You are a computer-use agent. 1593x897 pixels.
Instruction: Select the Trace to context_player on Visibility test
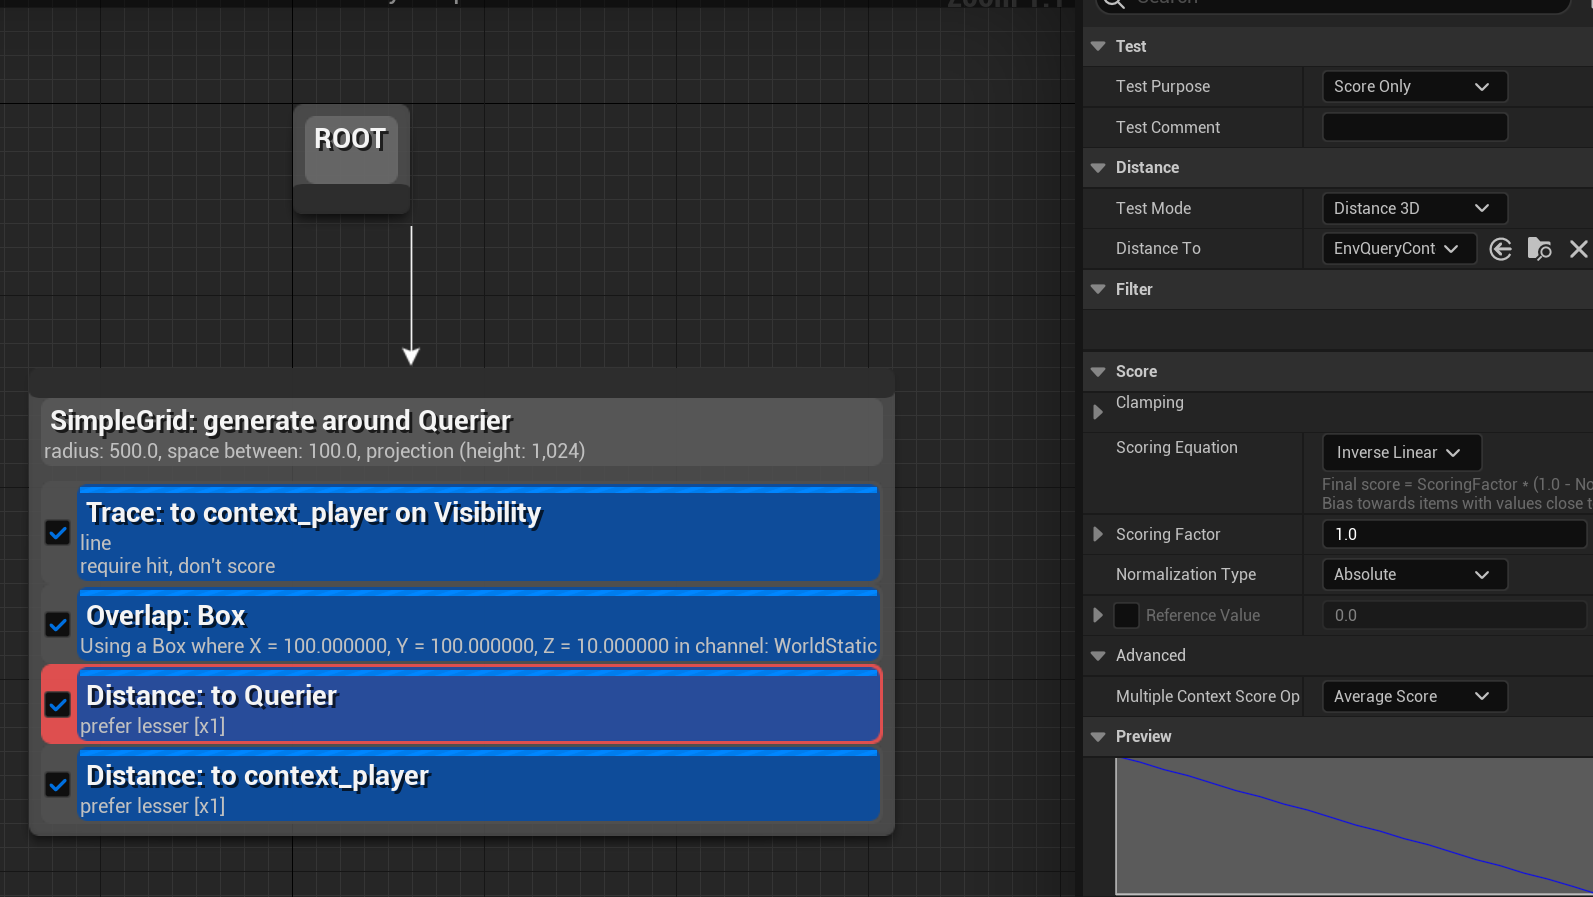[479, 533]
